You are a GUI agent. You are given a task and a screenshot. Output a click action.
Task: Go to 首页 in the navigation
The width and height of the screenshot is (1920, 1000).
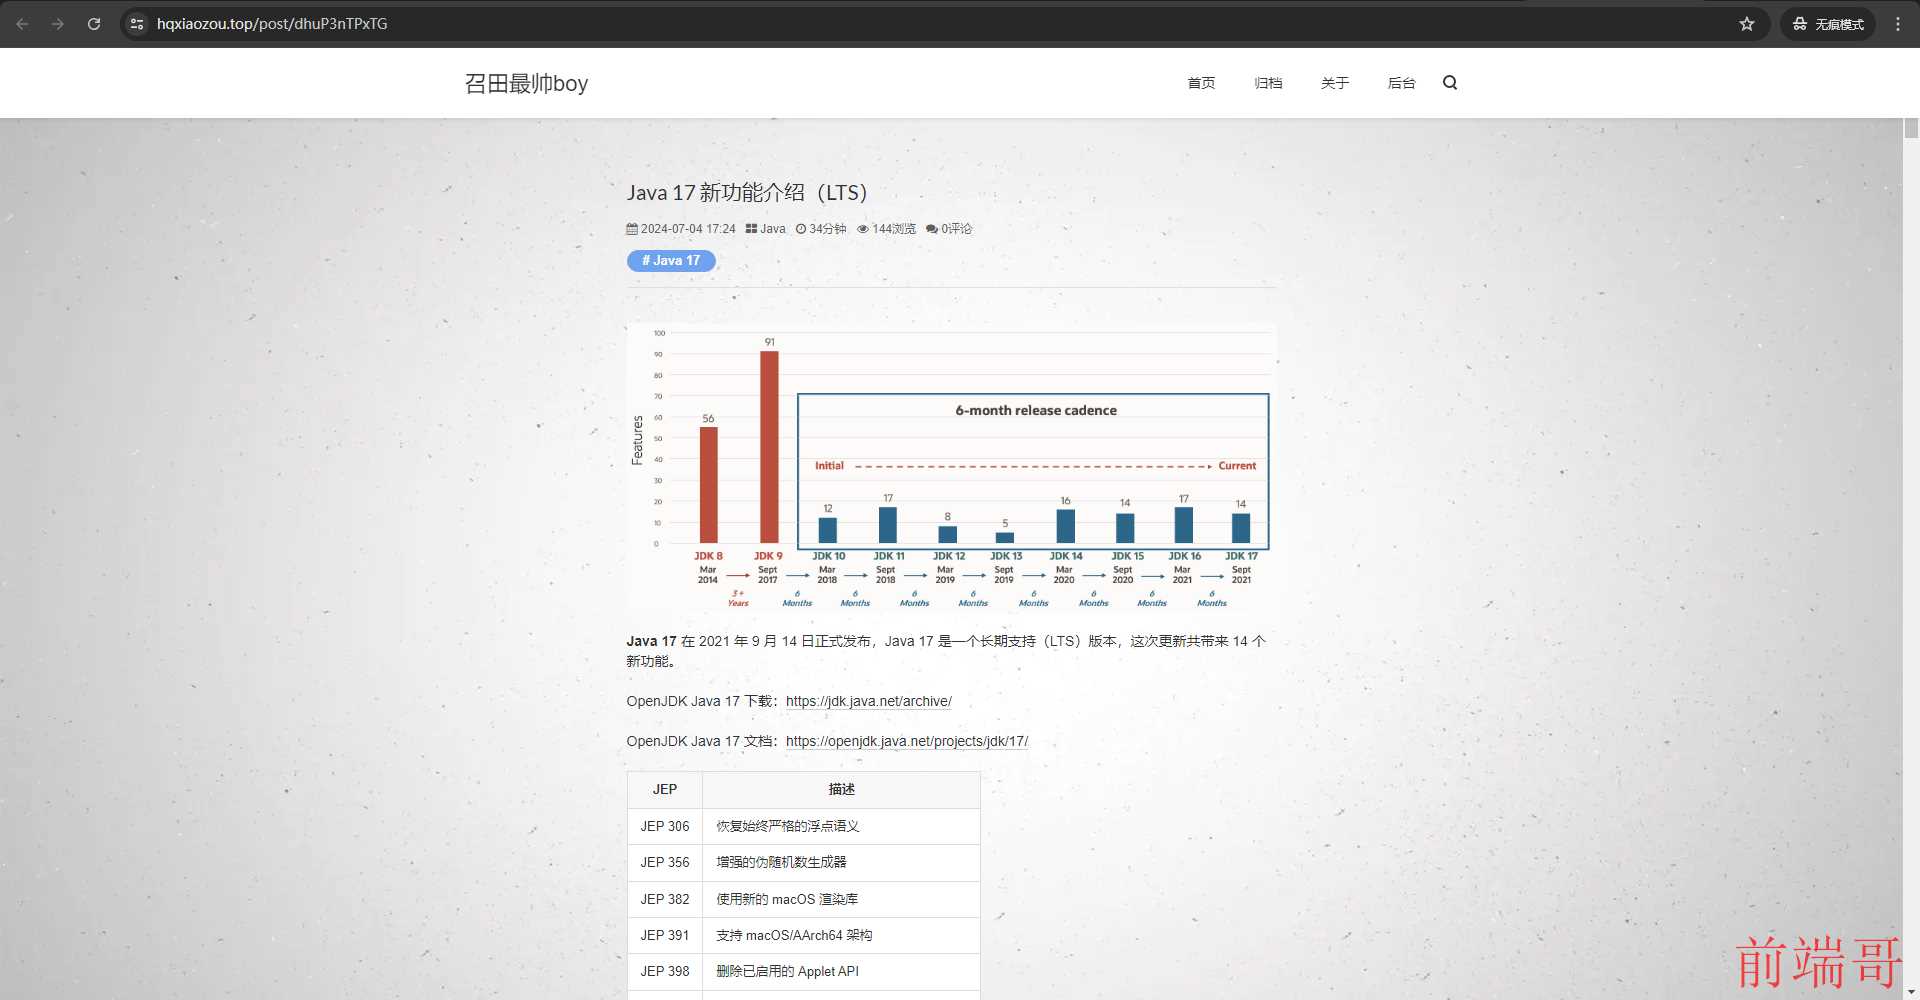tap(1201, 83)
